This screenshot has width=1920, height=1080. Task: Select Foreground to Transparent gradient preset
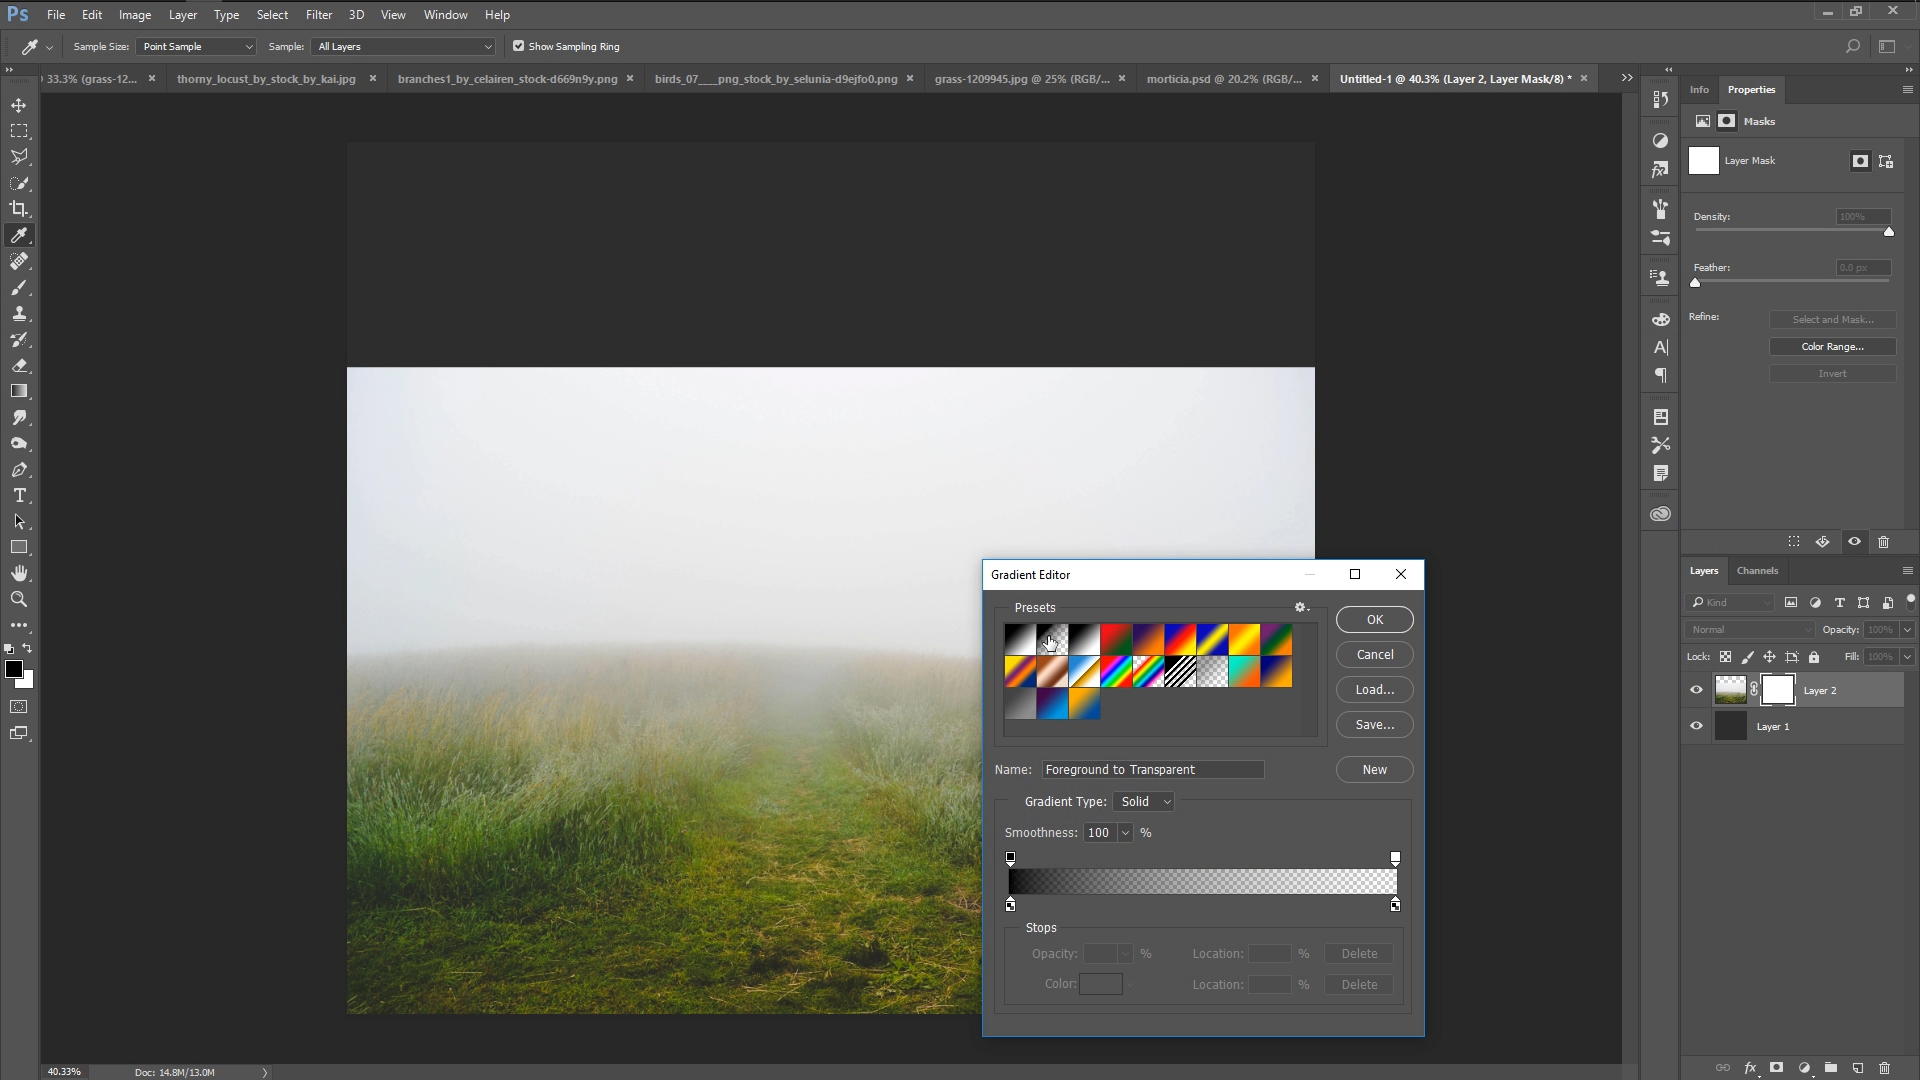coord(1052,640)
